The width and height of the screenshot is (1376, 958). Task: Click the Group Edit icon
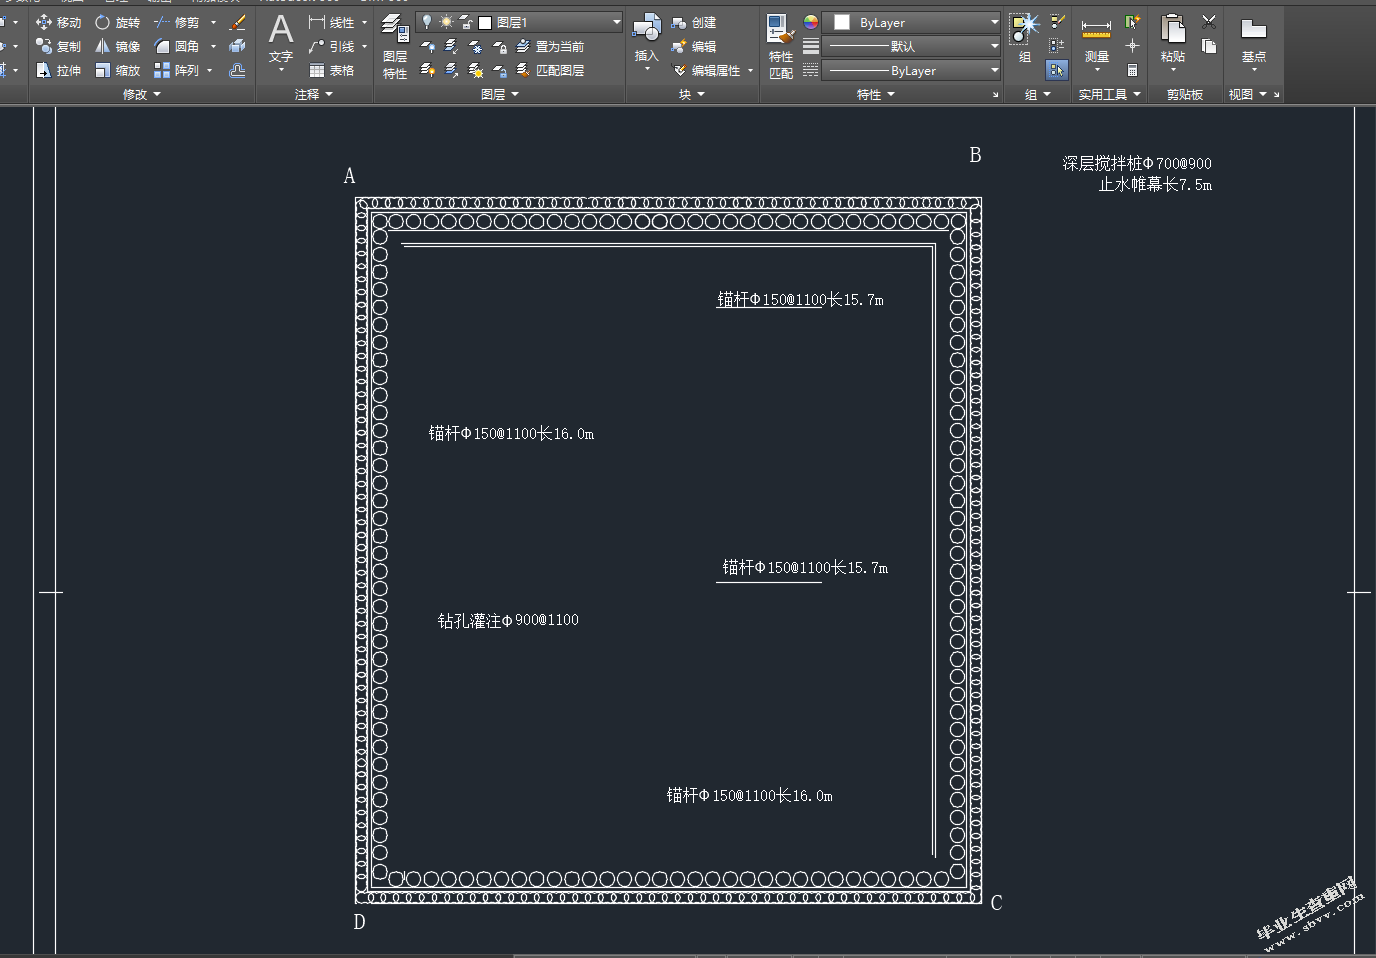pos(1057,22)
